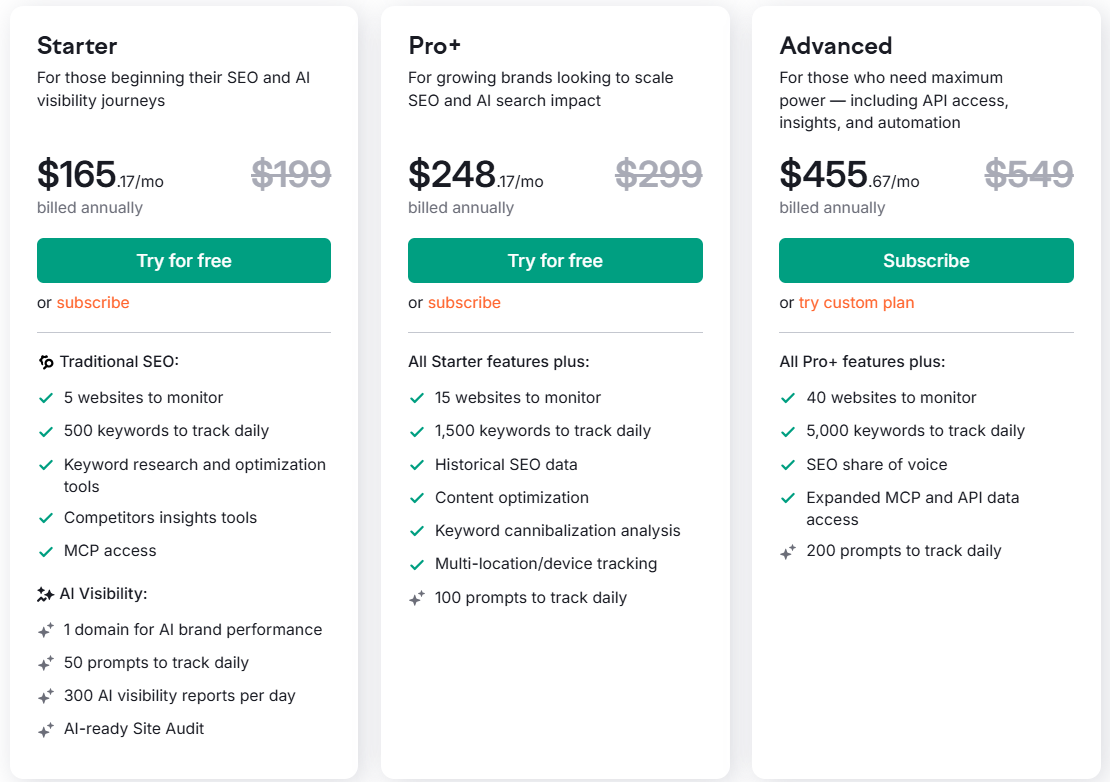The height and width of the screenshot is (782, 1110).
Task: Click the checkmark next to 'MCP access'
Action: coord(45,550)
